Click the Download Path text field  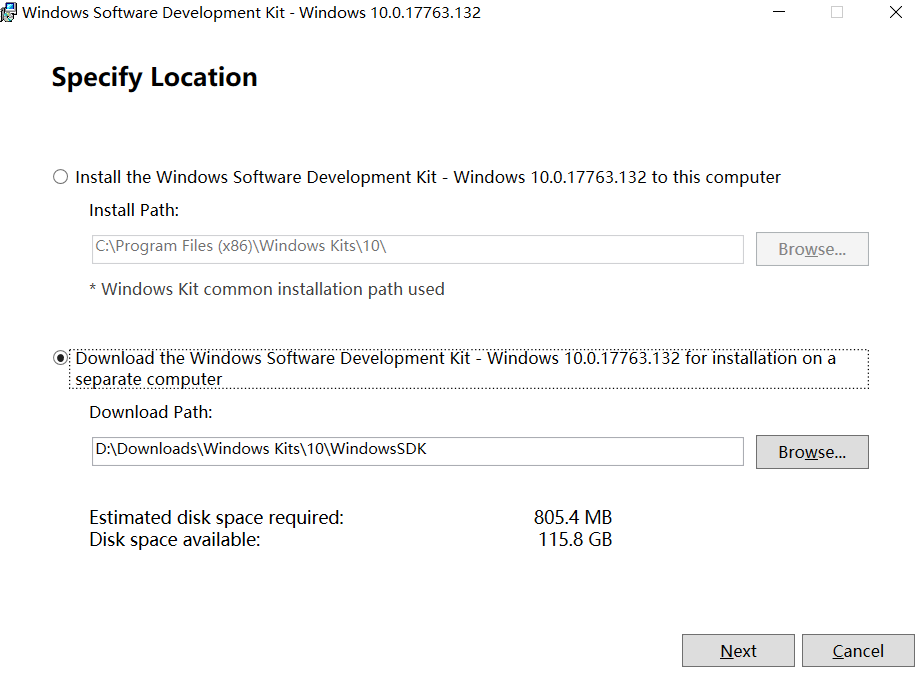[x=418, y=451]
